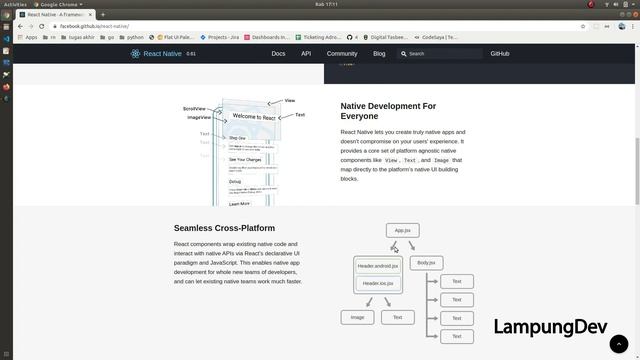Screen dimensions: 640x360
Task: Click the Chrome icon in the dock
Action: 6,15
